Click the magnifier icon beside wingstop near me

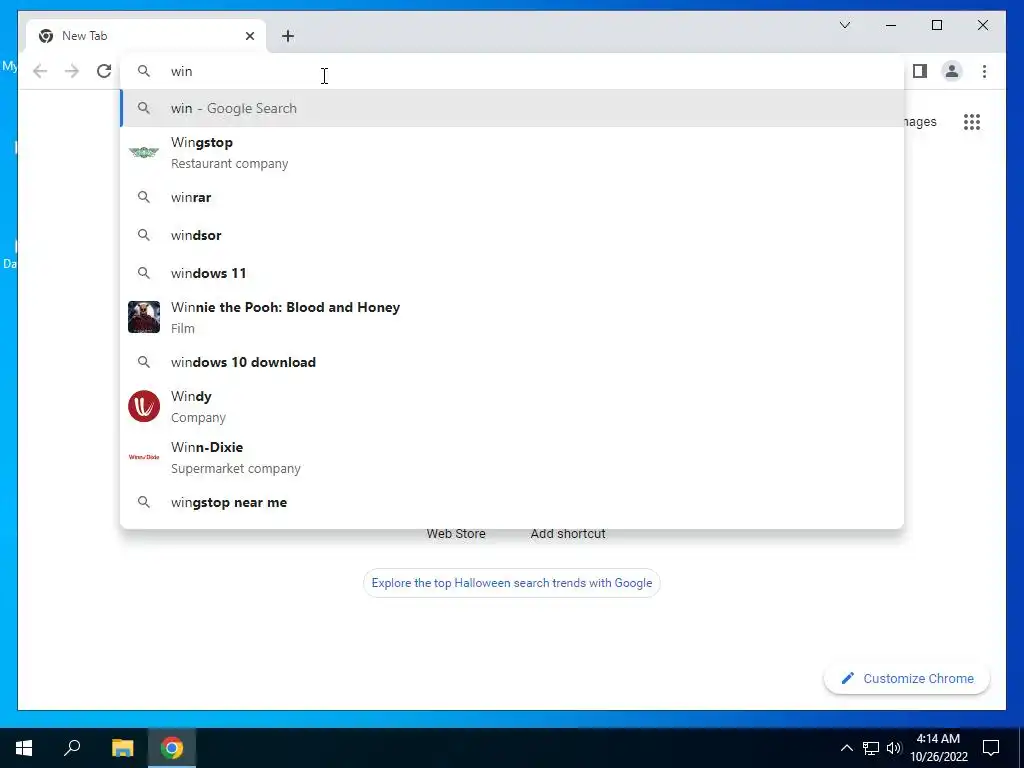pyautogui.click(x=144, y=502)
